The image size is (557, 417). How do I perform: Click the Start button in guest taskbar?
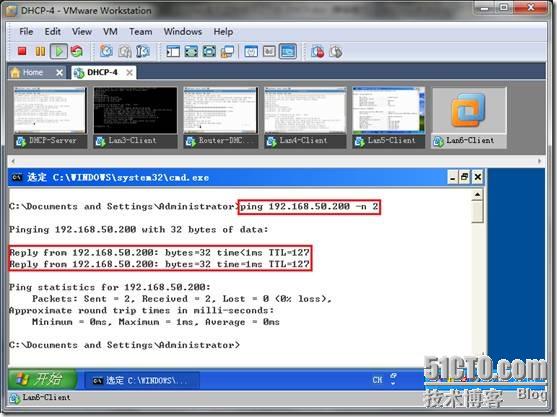point(42,379)
